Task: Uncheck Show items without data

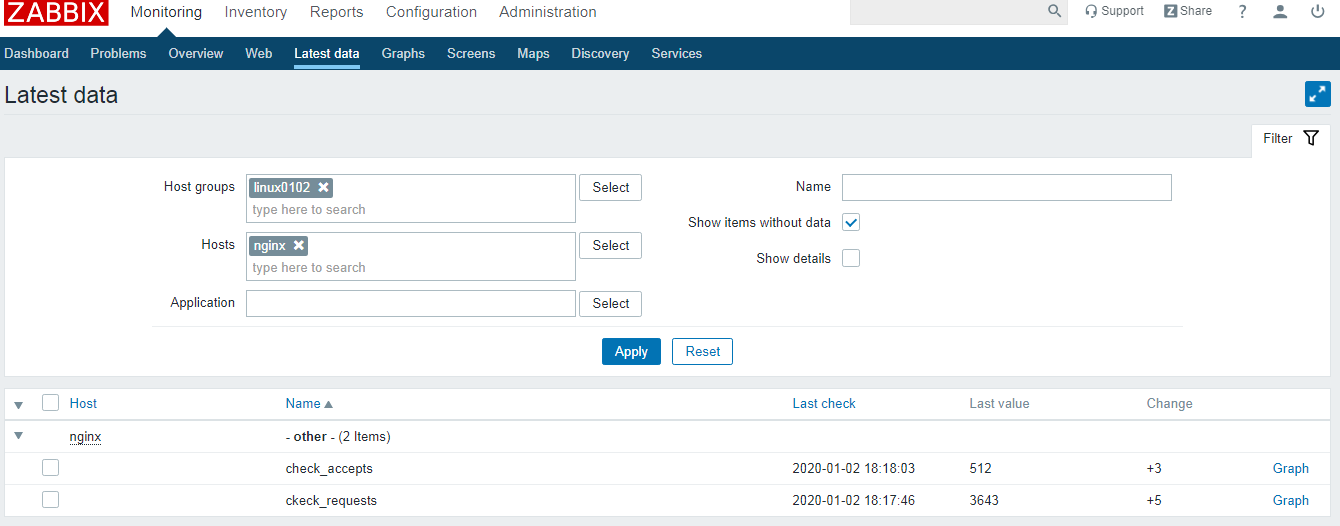Action: [x=851, y=222]
